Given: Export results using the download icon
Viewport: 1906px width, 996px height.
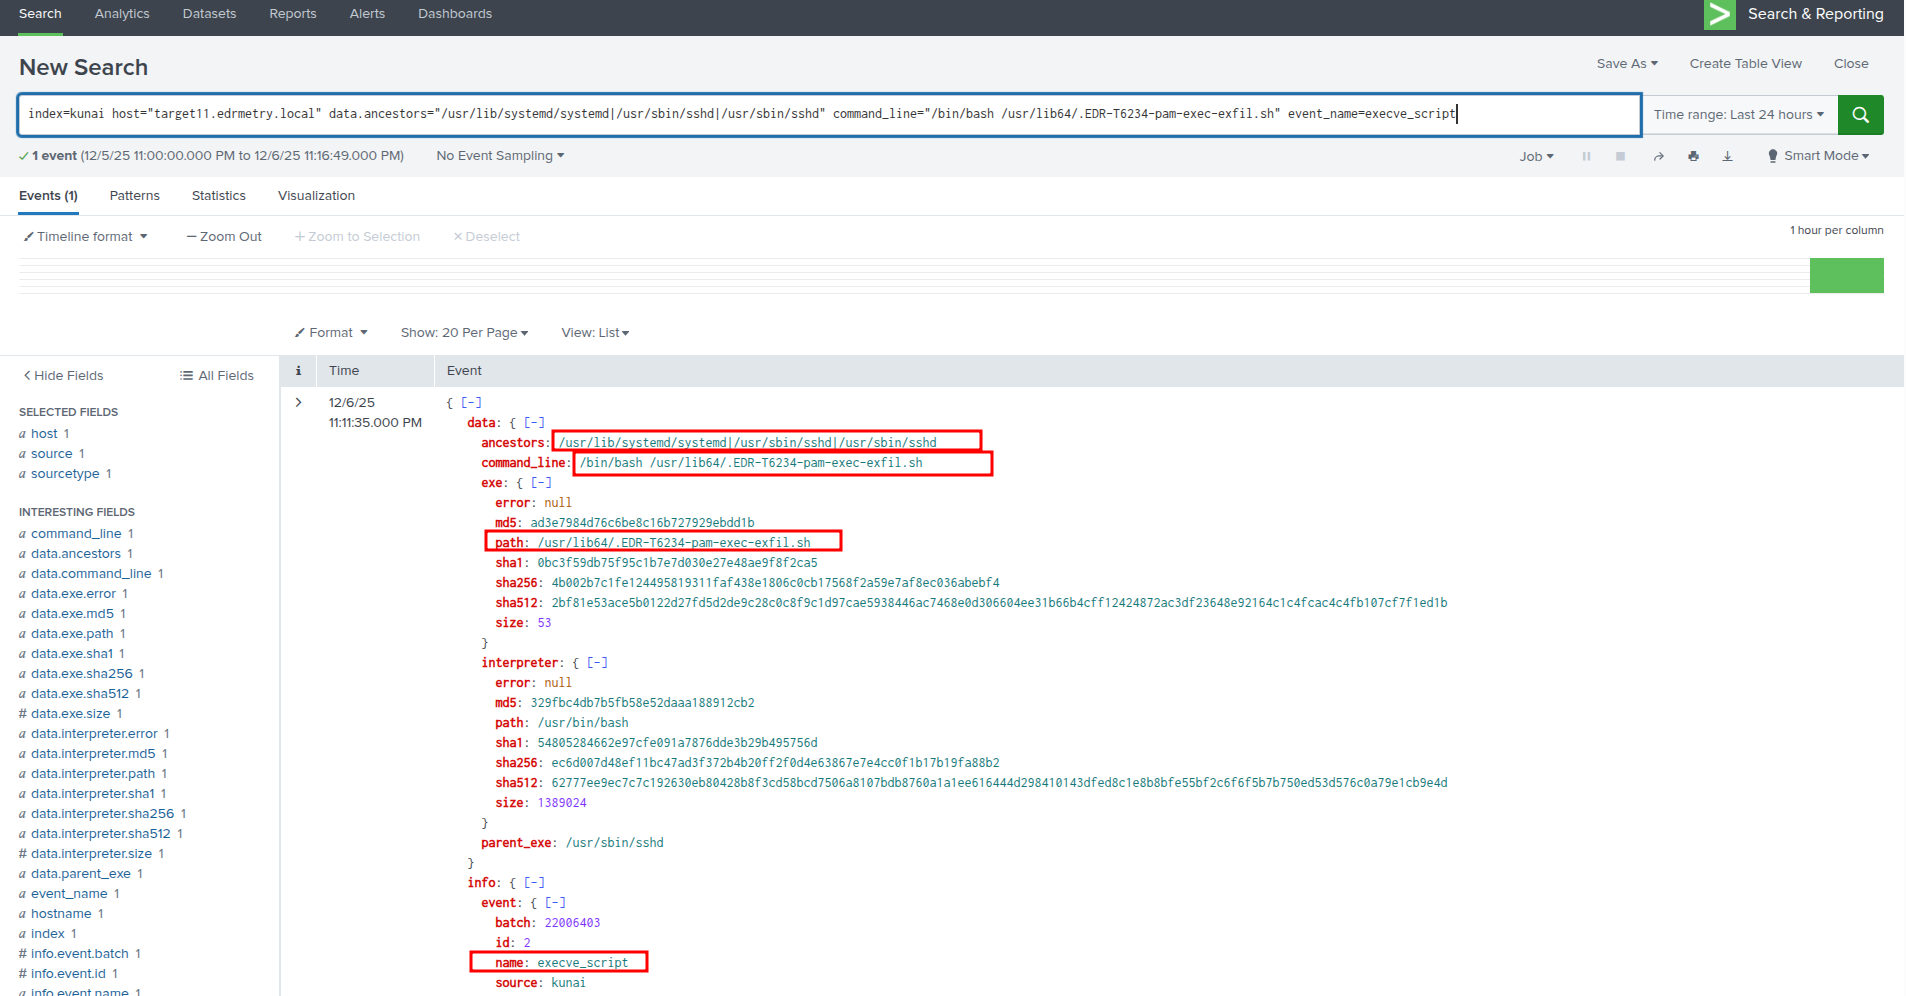Looking at the screenshot, I should coord(1727,157).
